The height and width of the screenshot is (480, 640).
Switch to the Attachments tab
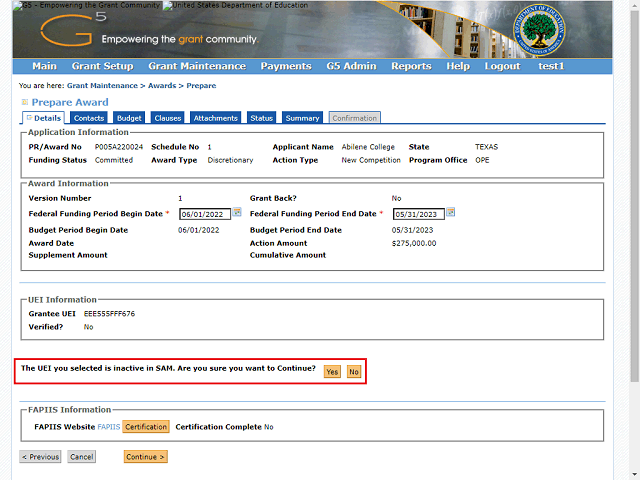(x=216, y=118)
